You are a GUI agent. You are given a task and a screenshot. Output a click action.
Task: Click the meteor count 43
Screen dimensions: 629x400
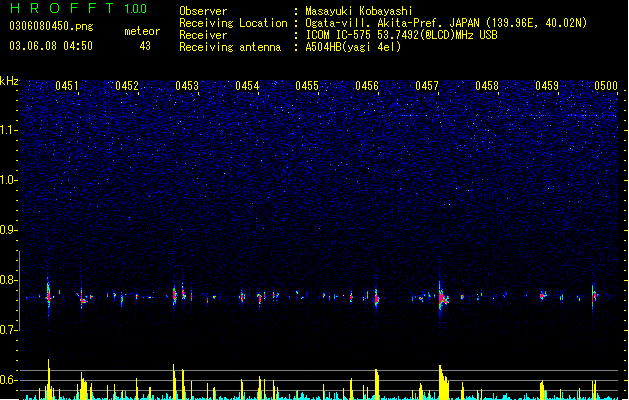145,46
